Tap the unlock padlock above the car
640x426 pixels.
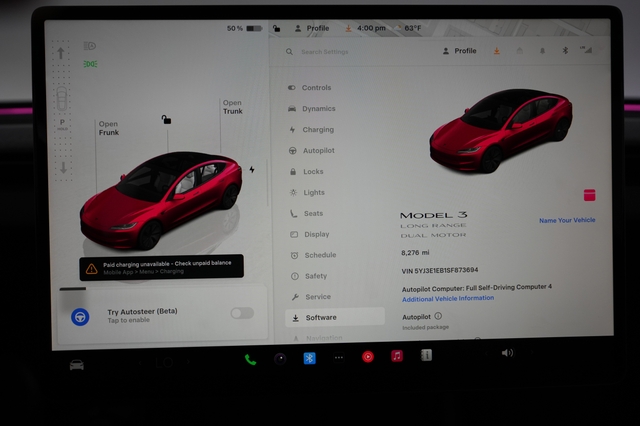tap(166, 120)
